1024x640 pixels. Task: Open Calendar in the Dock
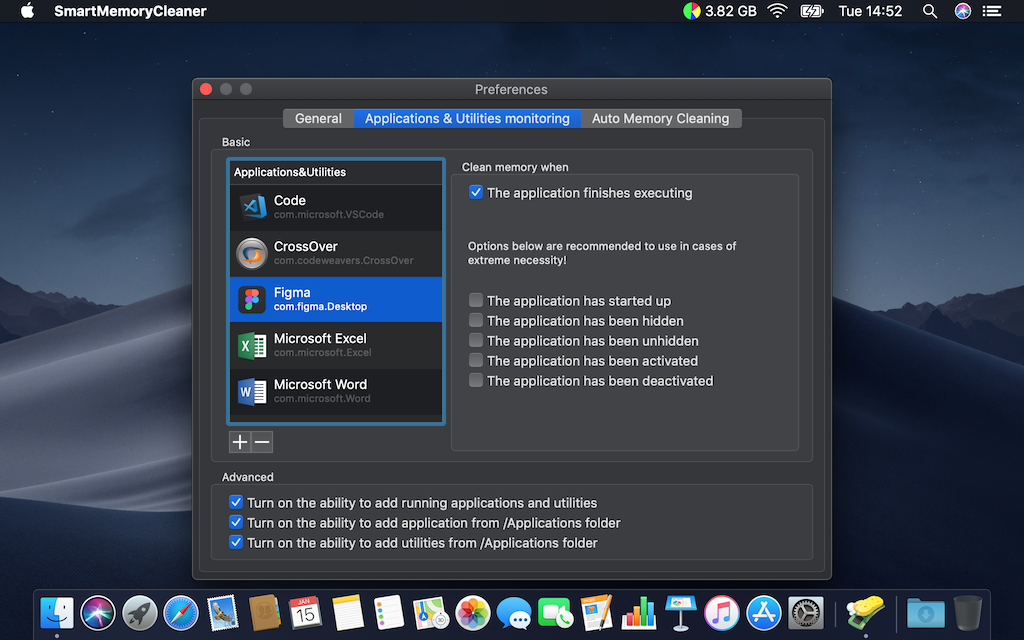(306, 613)
